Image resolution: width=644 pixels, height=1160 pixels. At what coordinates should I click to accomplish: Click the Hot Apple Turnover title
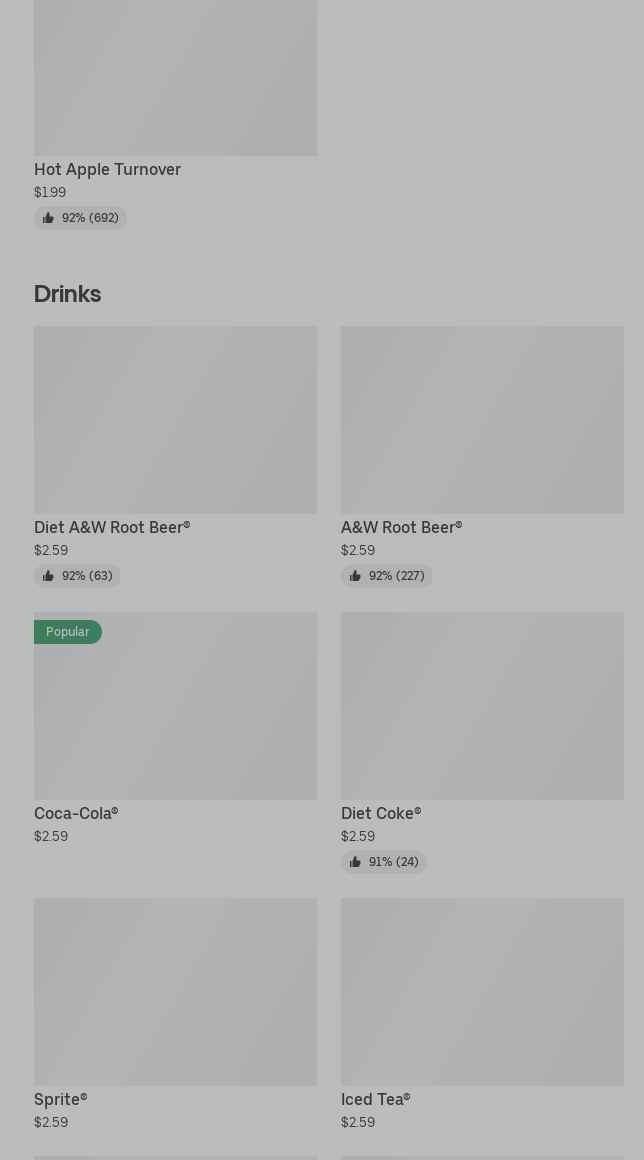pos(107,169)
